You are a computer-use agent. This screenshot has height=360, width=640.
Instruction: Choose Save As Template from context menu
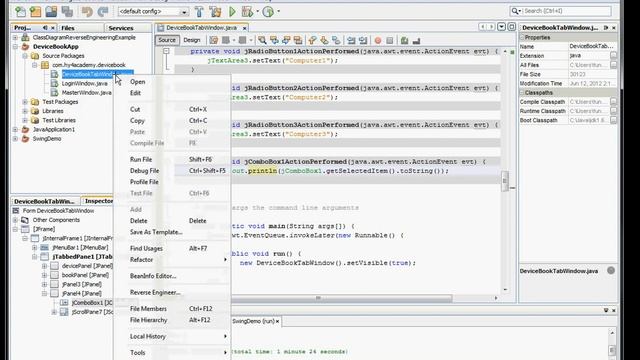point(172,232)
